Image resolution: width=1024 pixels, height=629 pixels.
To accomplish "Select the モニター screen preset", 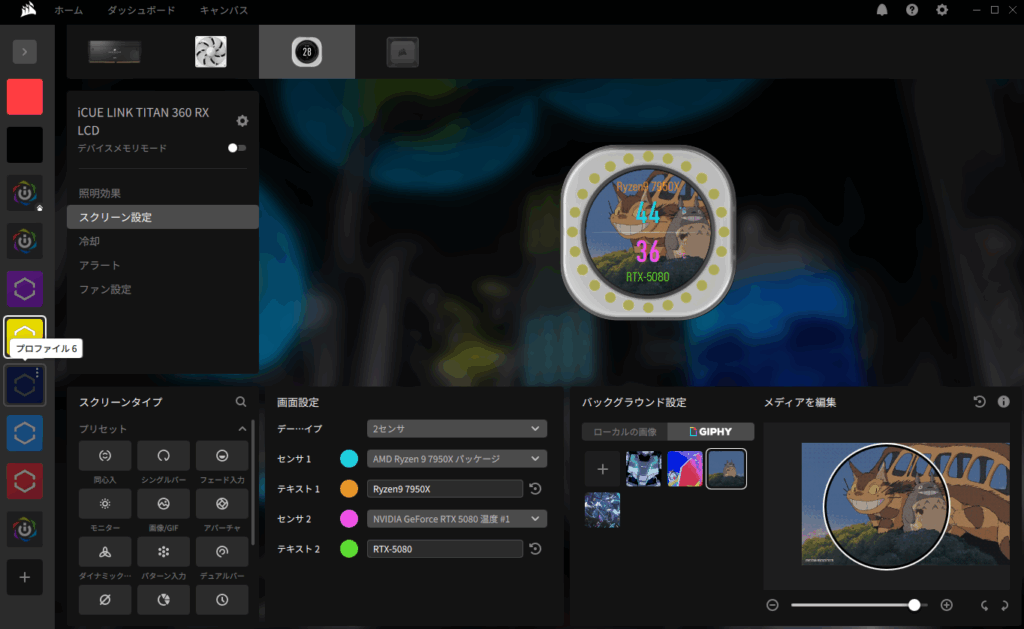I will [104, 504].
